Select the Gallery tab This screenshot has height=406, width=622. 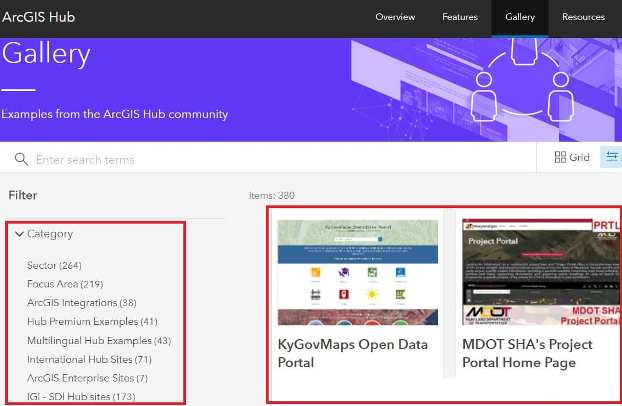click(520, 17)
